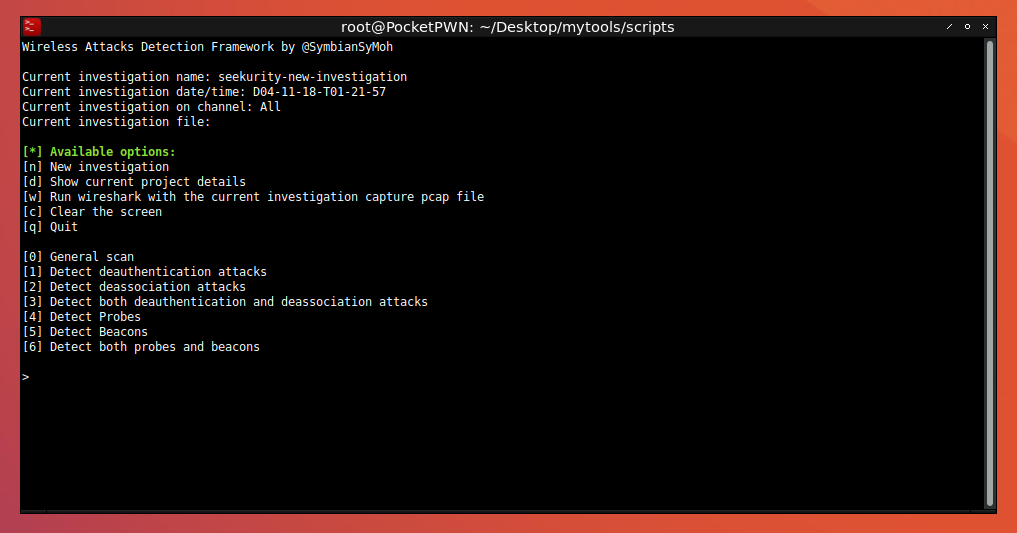Click the '[5] Detect Beacons' line
The width and height of the screenshot is (1017, 533).
[85, 331]
